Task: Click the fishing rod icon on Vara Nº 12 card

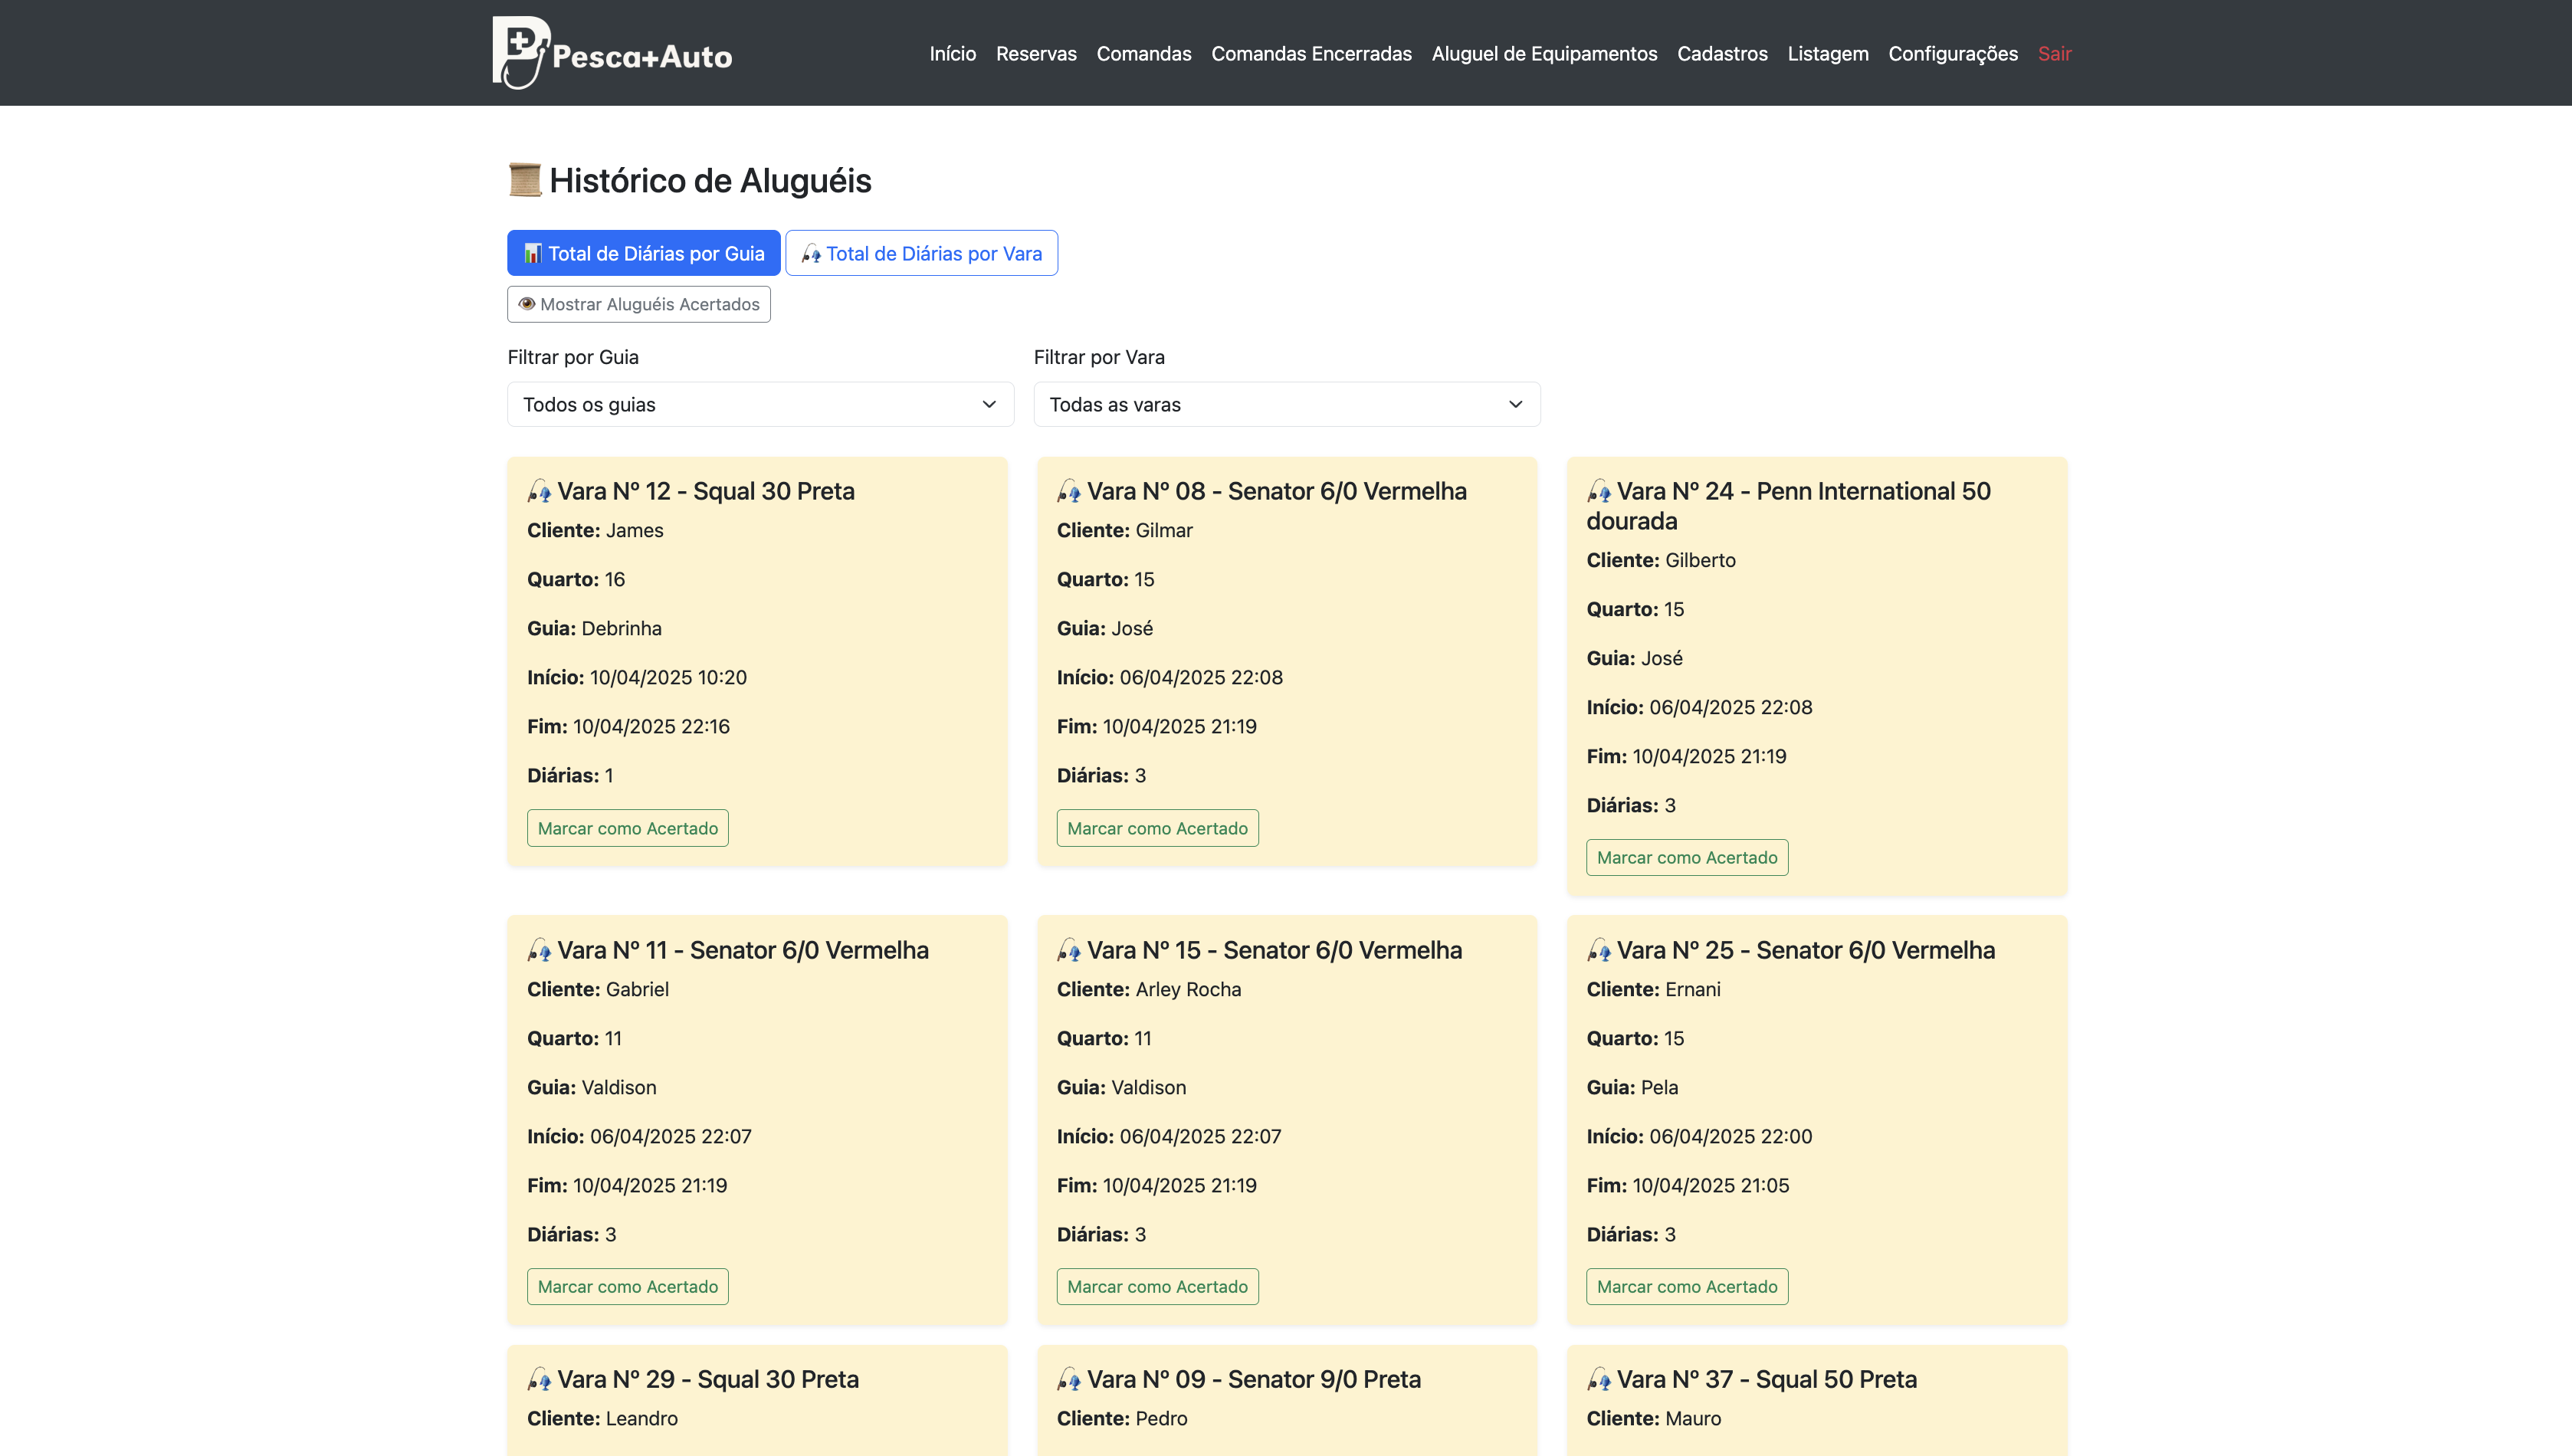Action: pyautogui.click(x=539, y=491)
